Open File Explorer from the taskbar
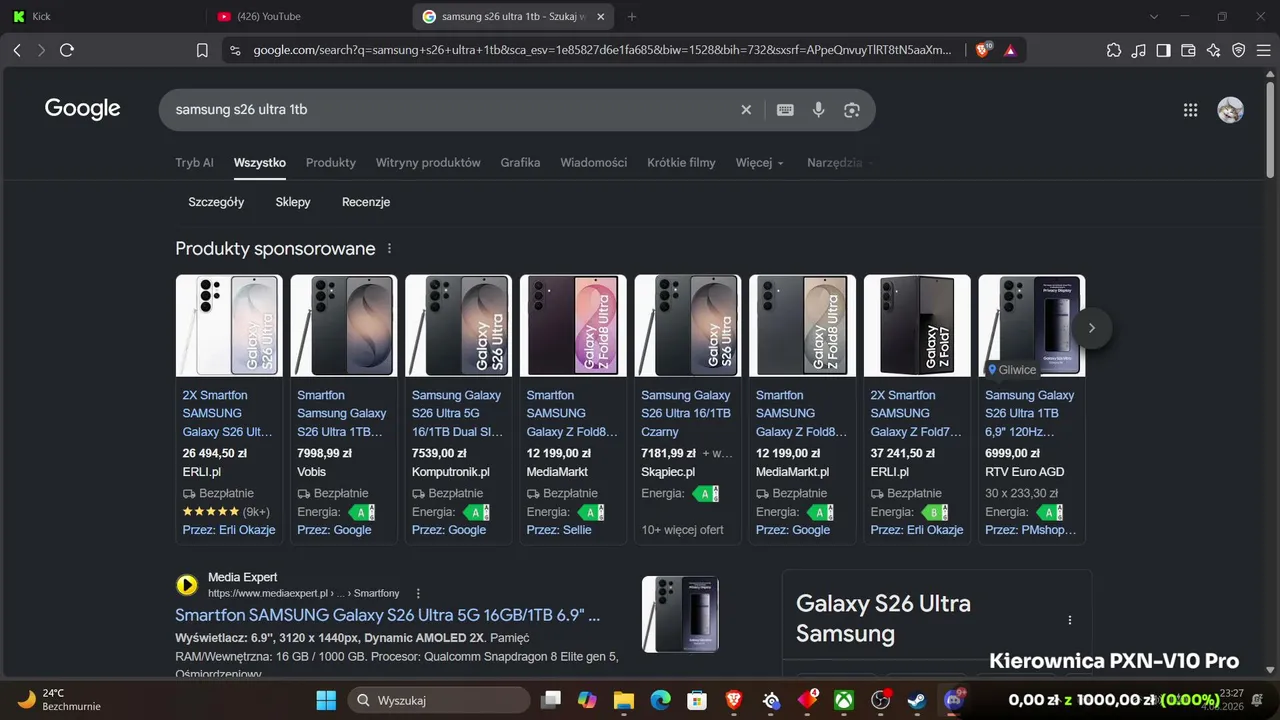The image size is (1280, 720). click(x=623, y=700)
